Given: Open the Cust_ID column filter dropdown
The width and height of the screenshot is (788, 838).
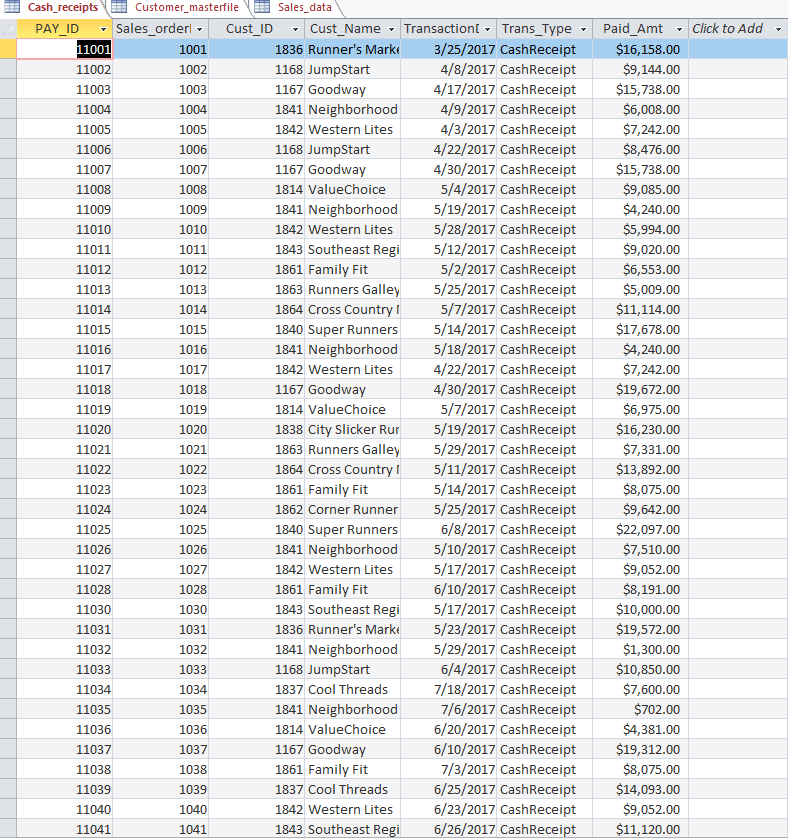Looking at the screenshot, I should [295, 29].
